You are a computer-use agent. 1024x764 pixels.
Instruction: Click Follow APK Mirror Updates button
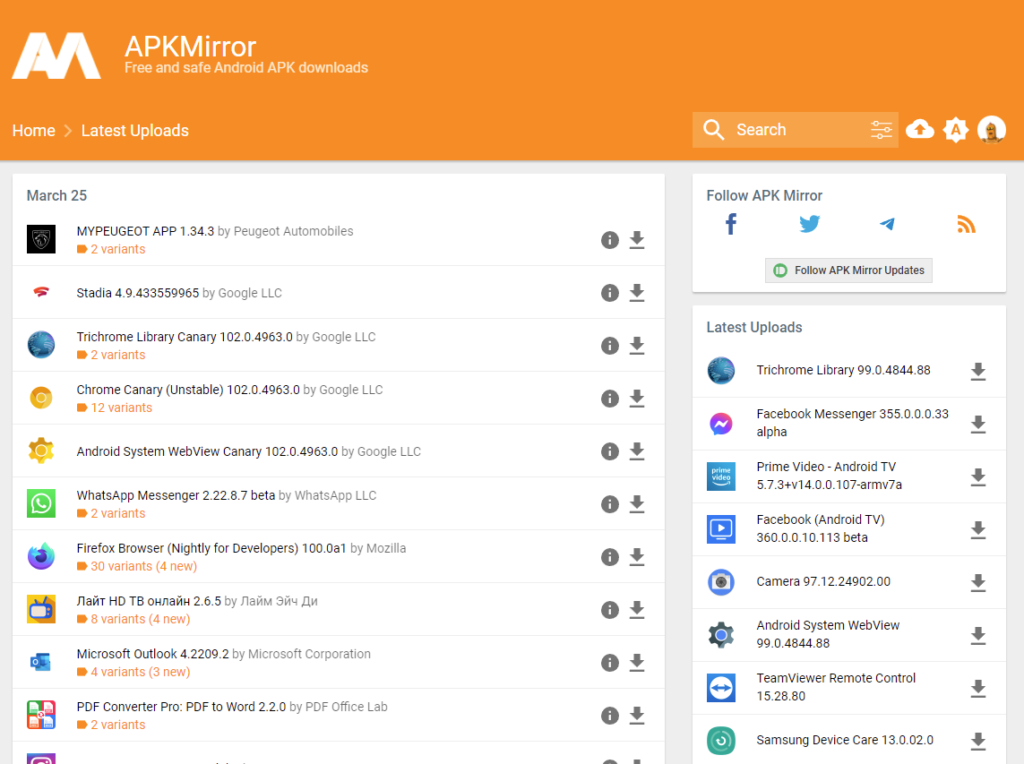tap(848, 270)
